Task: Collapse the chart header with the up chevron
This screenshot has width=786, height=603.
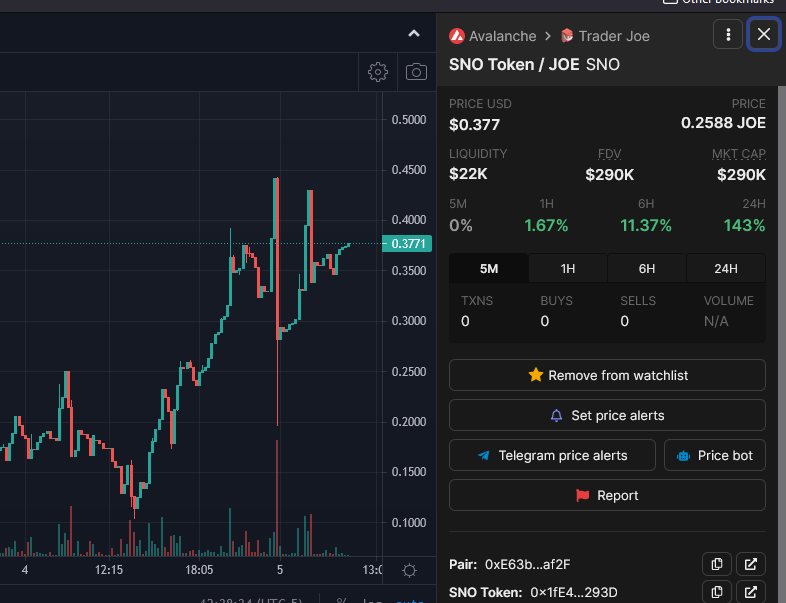Action: click(x=414, y=34)
